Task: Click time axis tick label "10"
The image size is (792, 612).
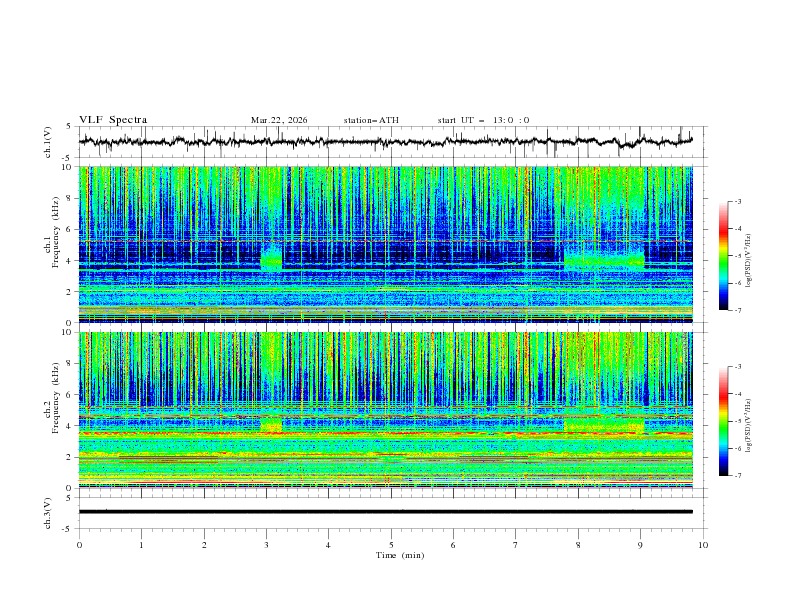Action: (x=703, y=545)
